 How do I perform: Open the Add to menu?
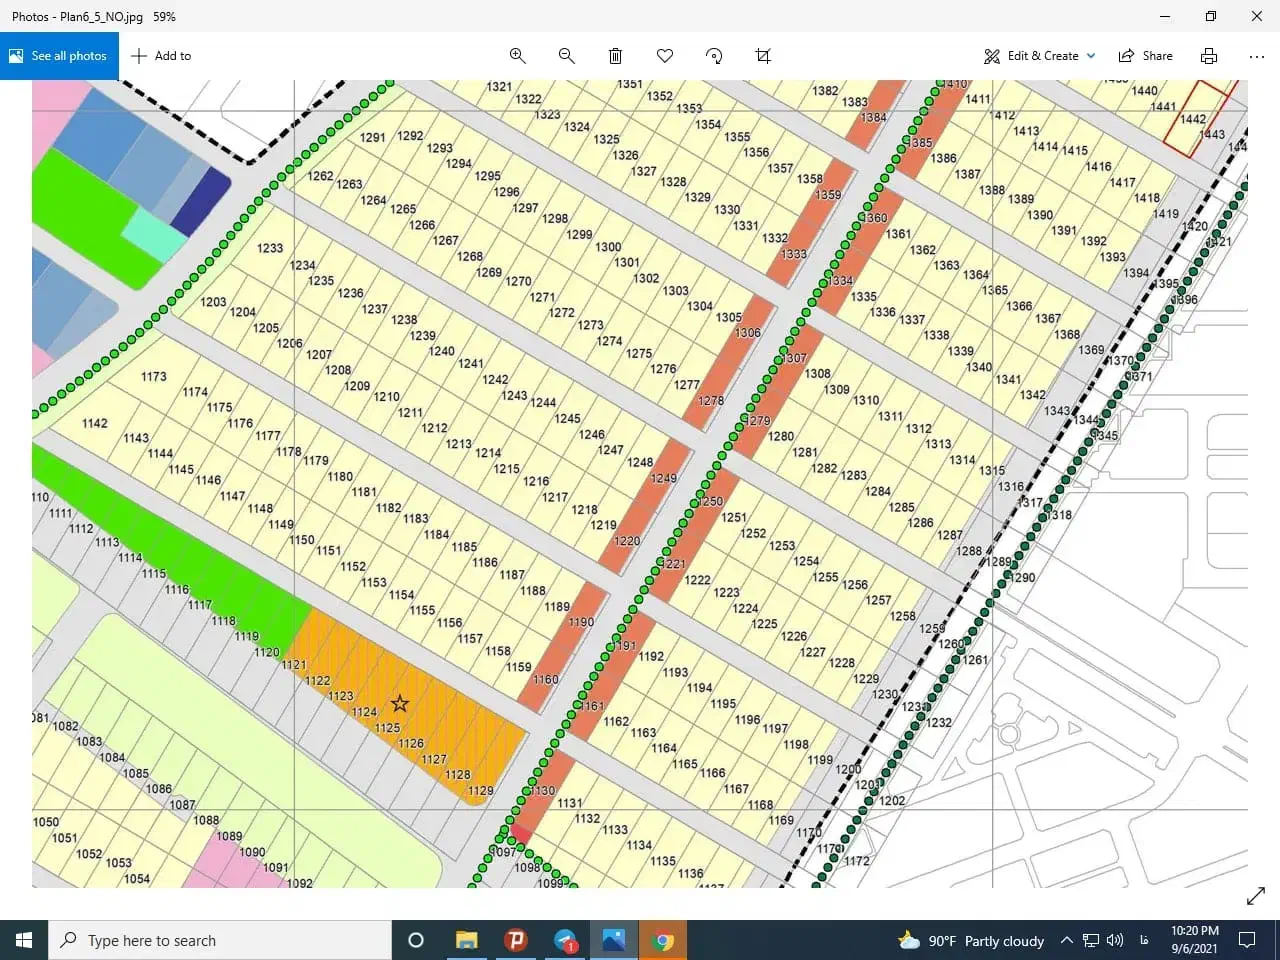[x=161, y=56]
